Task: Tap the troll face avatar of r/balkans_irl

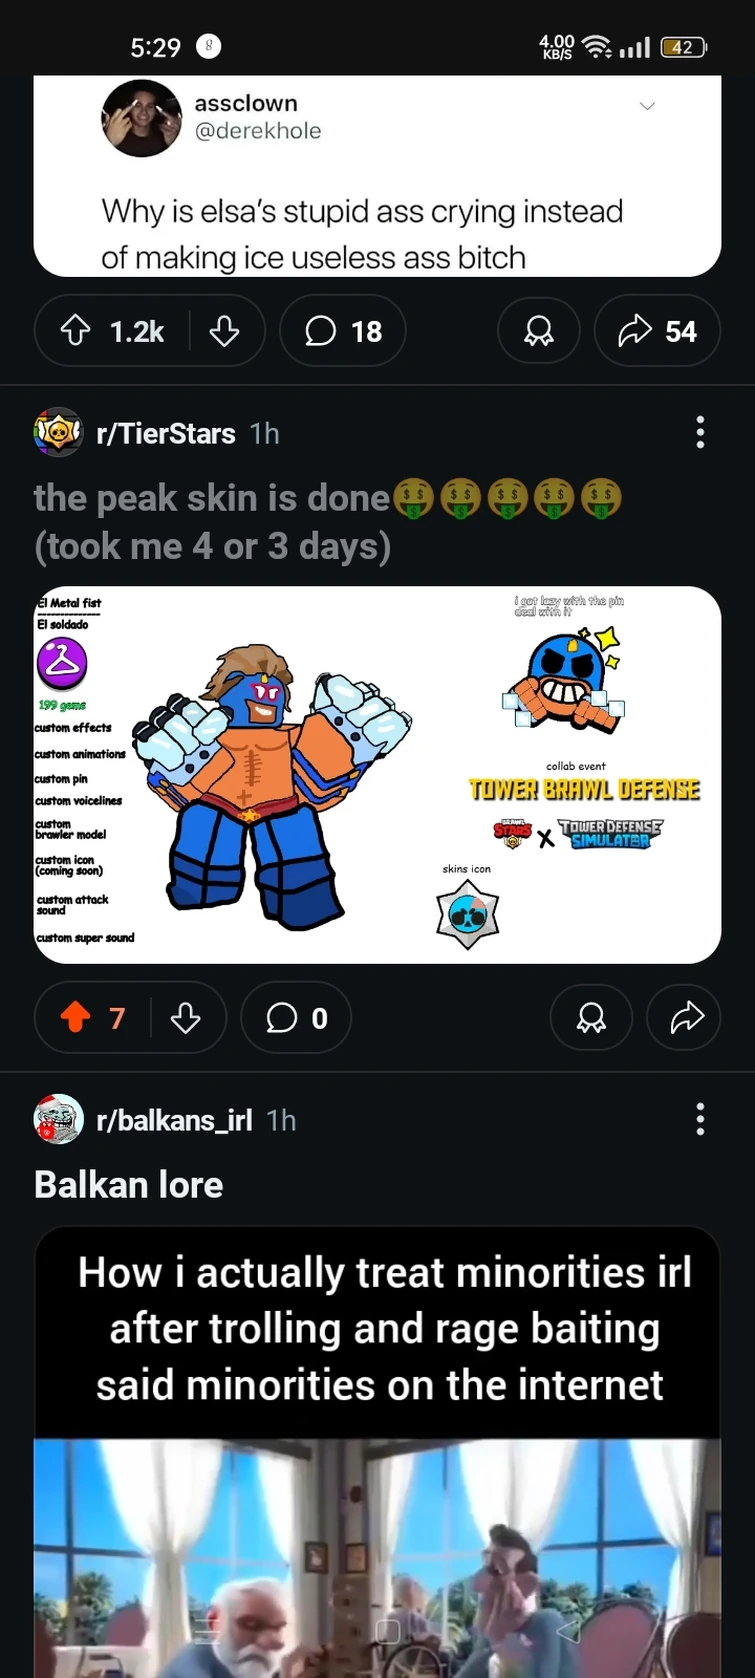Action: click(x=58, y=1120)
